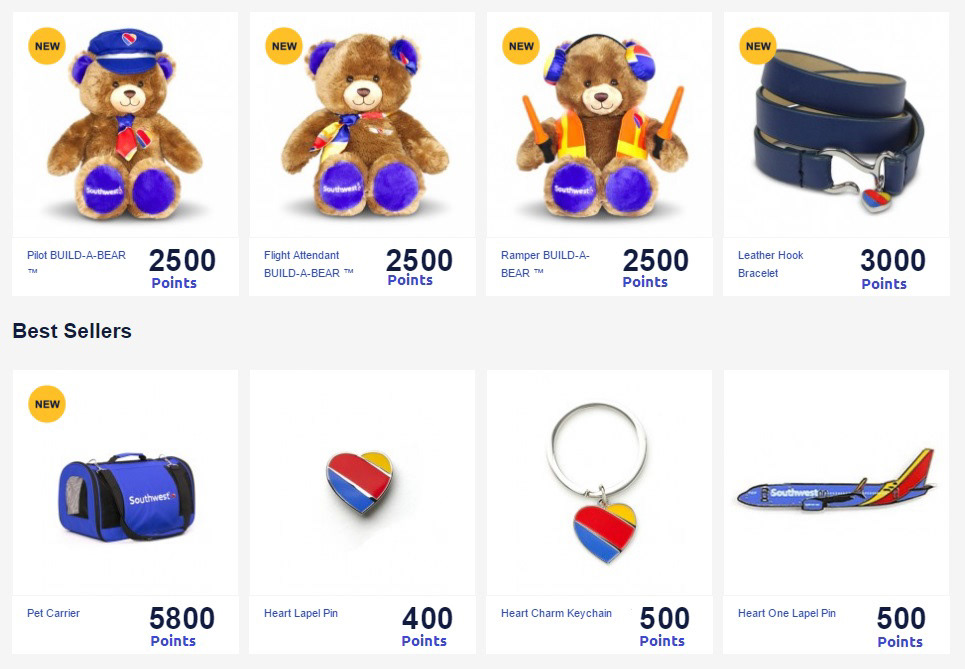Click the NEW badge on Ramper bear

tap(521, 46)
